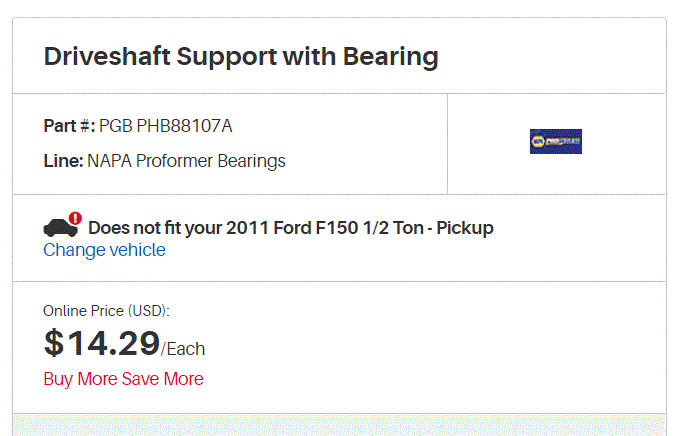Click the word Bearing in the title
678x436 pixels.
pyautogui.click(x=391, y=56)
